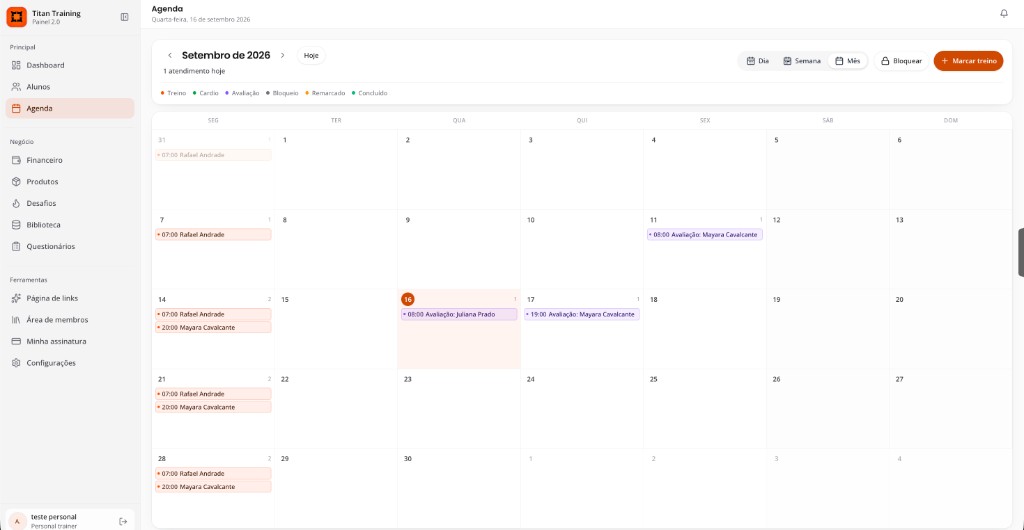Open Rafael Andrade 07:00 event on day 14
This screenshot has height=530, width=1024.
(213, 315)
